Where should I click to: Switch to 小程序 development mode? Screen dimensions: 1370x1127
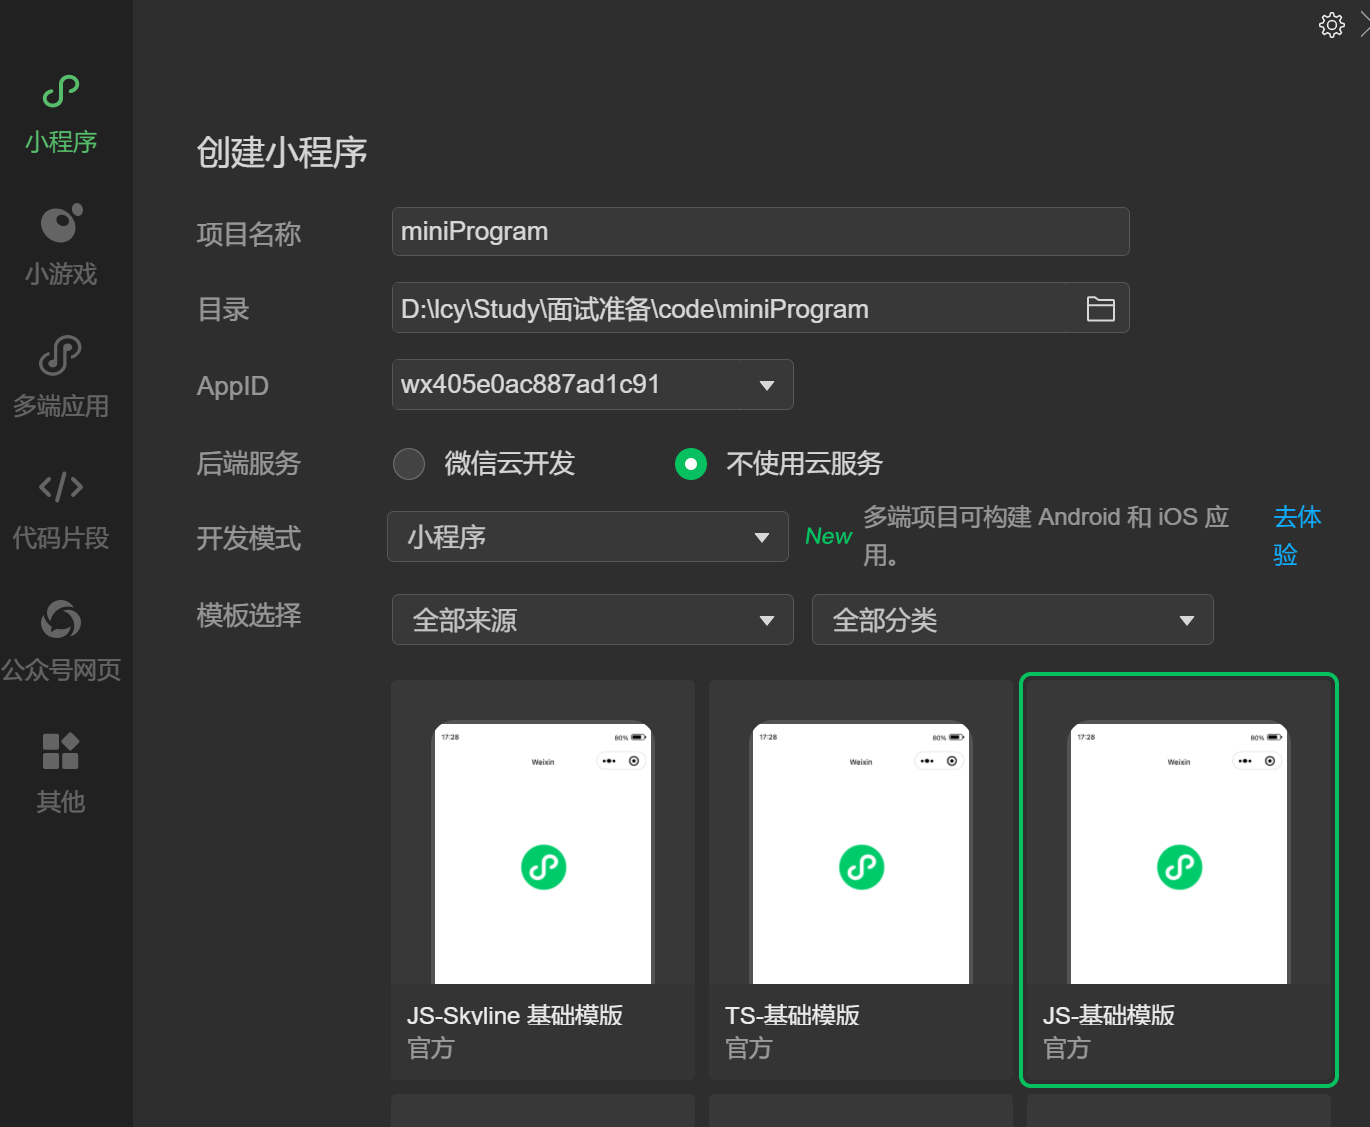coord(587,537)
